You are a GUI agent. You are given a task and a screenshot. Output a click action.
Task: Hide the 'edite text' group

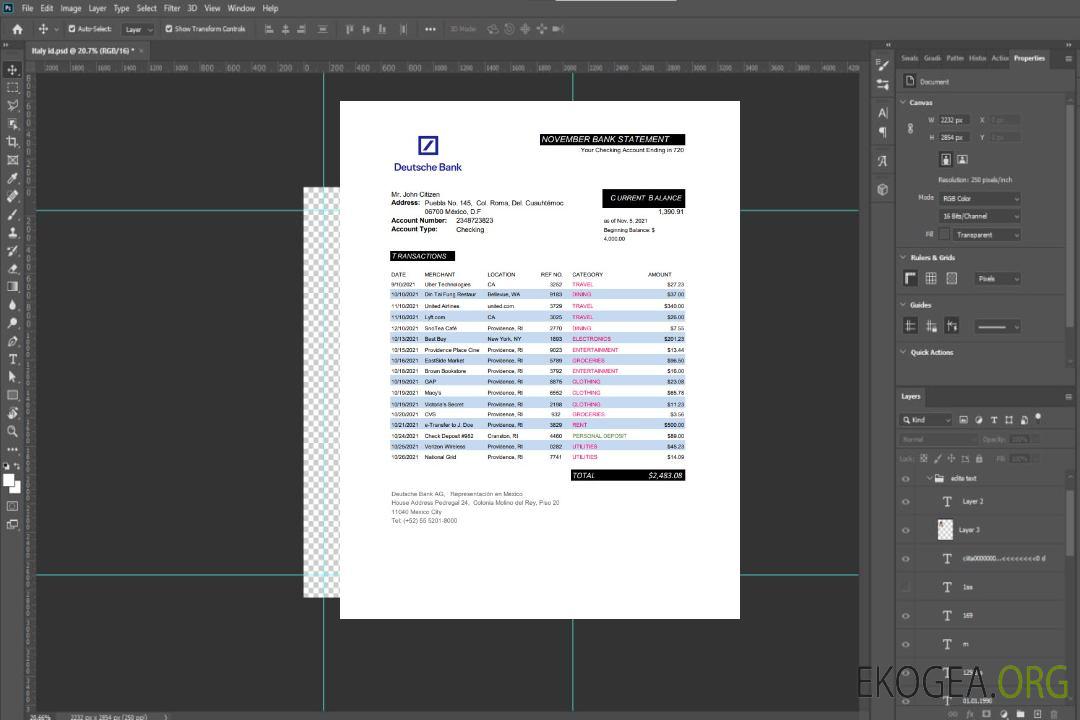[906, 479]
